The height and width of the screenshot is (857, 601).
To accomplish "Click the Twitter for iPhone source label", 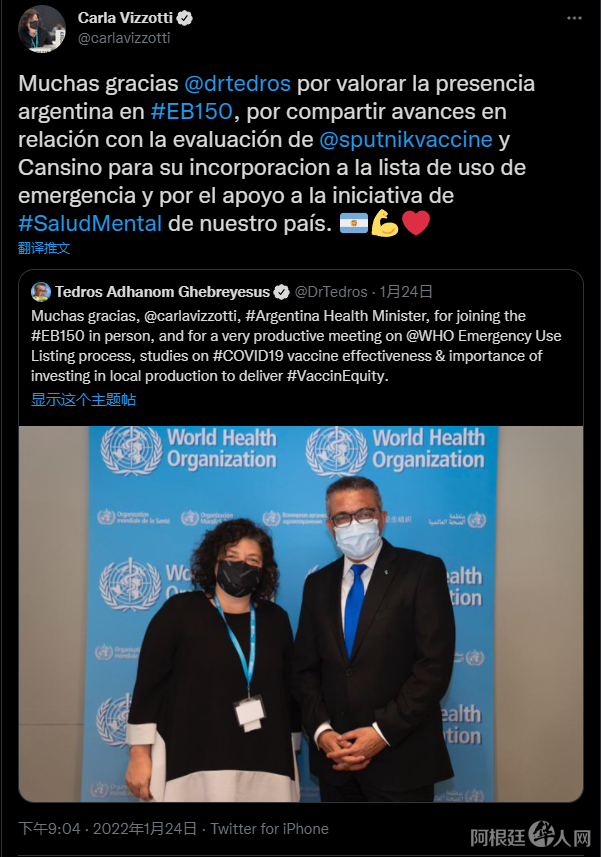I will click(x=270, y=829).
